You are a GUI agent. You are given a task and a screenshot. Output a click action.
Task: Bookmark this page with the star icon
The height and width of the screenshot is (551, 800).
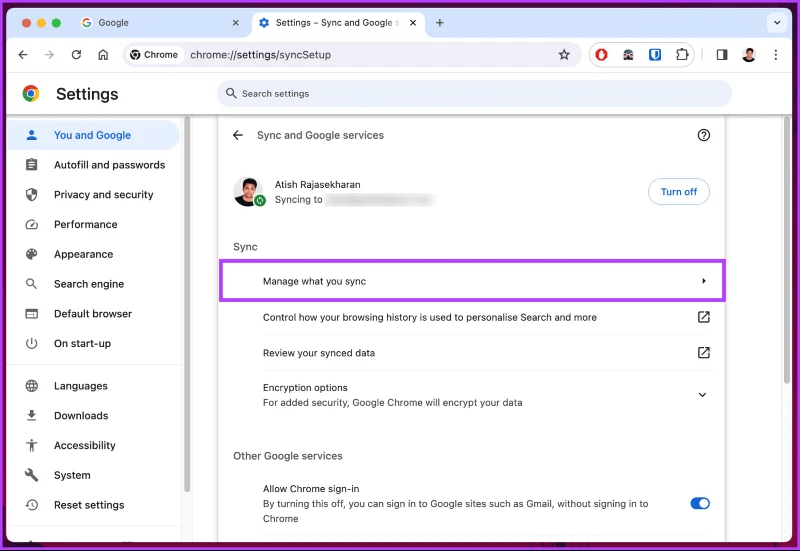(564, 55)
